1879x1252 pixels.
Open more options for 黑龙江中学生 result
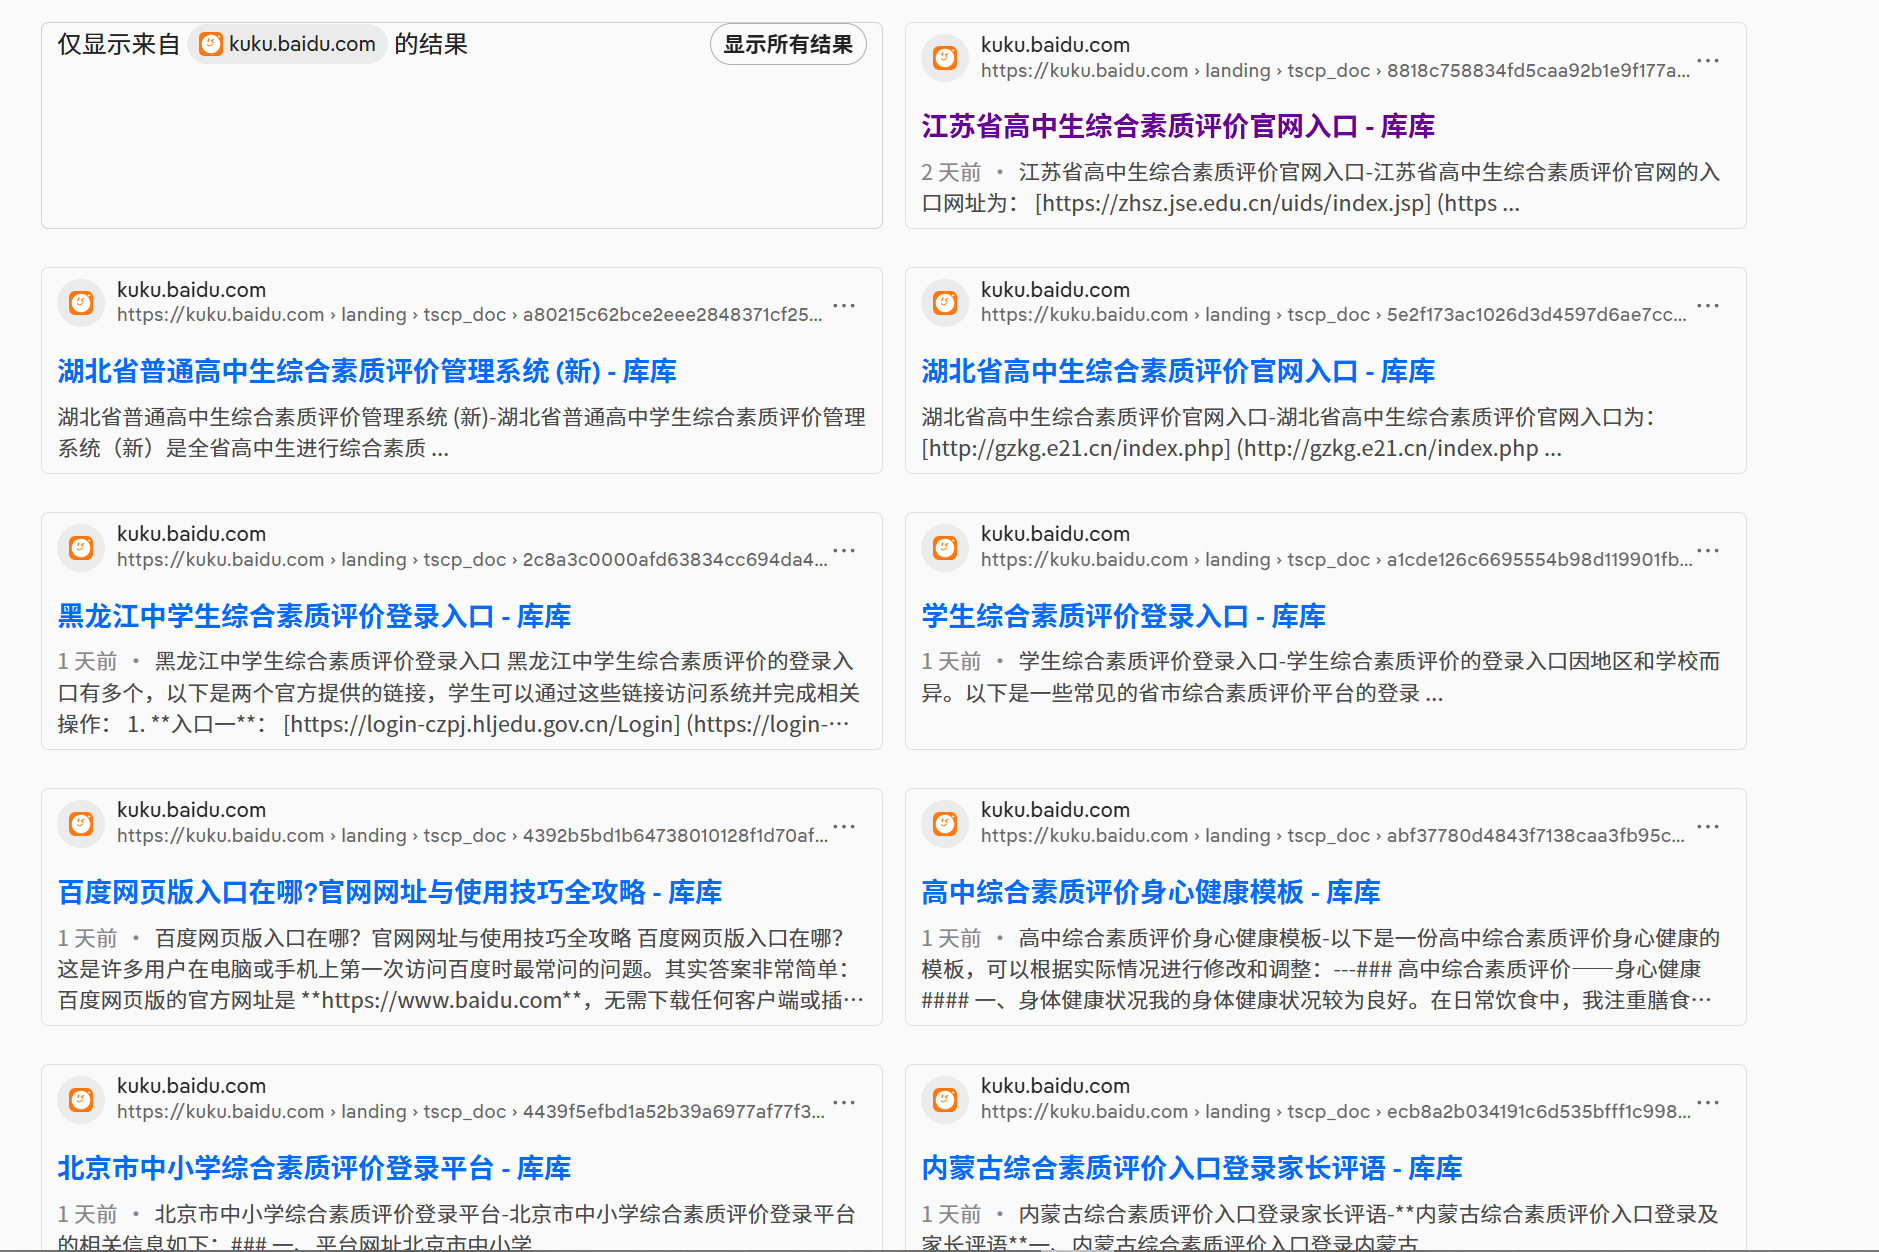(844, 551)
